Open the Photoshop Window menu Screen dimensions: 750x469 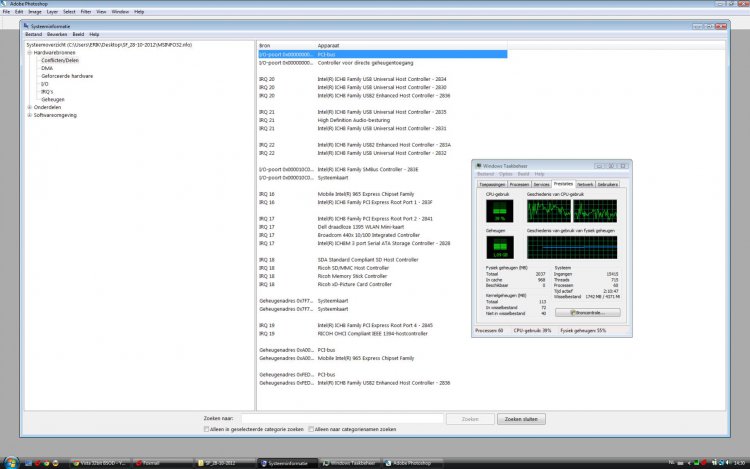[x=120, y=11]
